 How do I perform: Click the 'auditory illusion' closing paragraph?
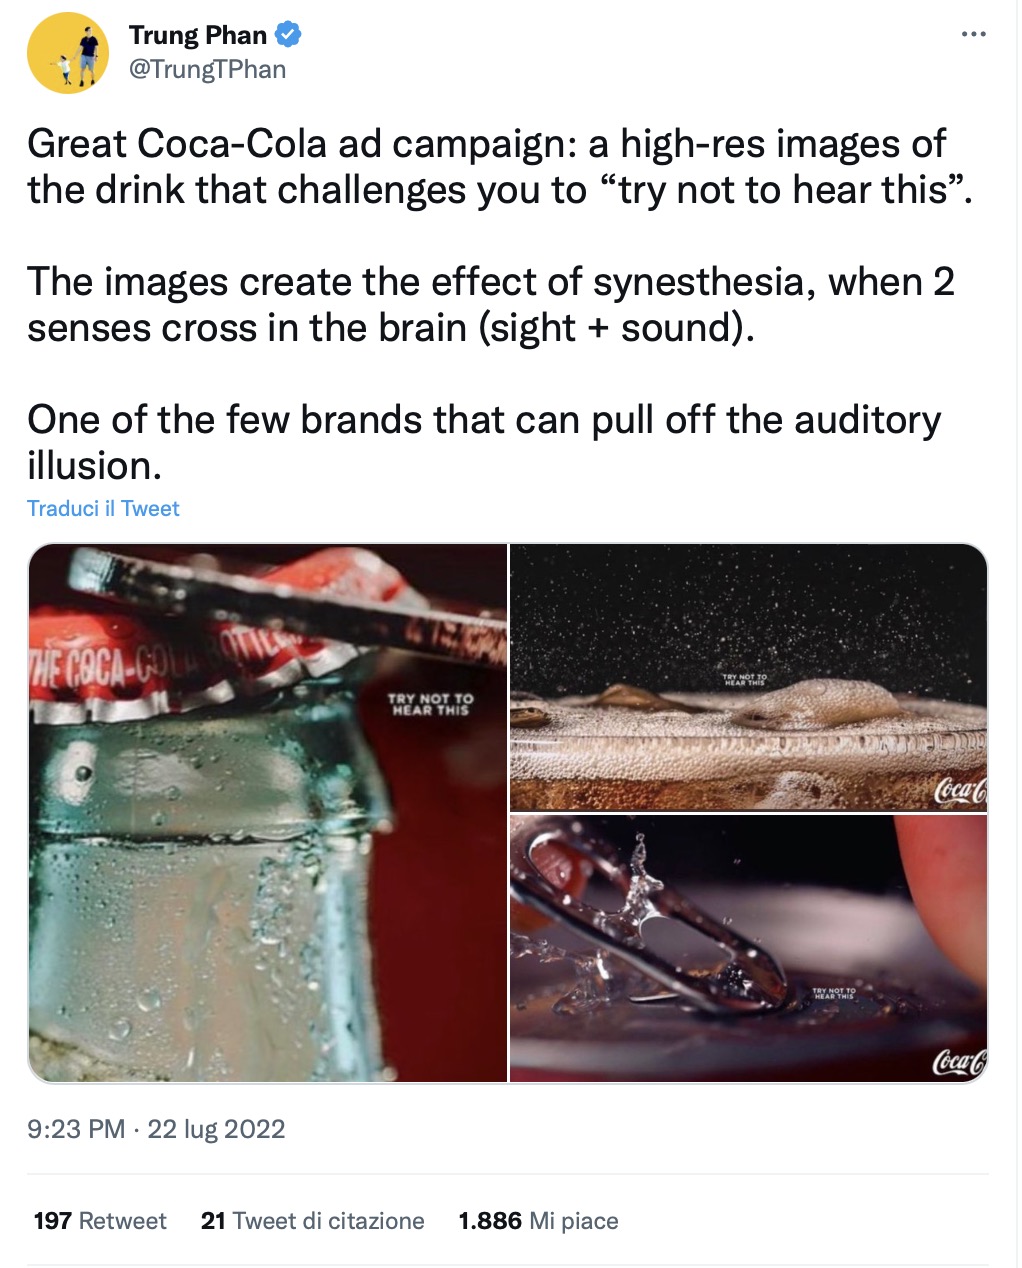pos(484,442)
